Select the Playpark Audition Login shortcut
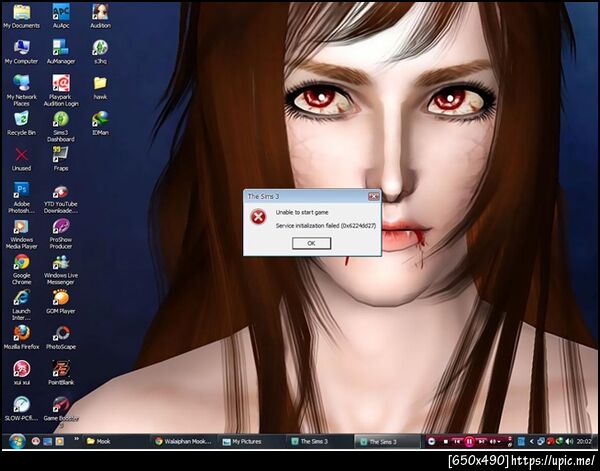Viewport: 600px width, 471px height. coord(61,91)
